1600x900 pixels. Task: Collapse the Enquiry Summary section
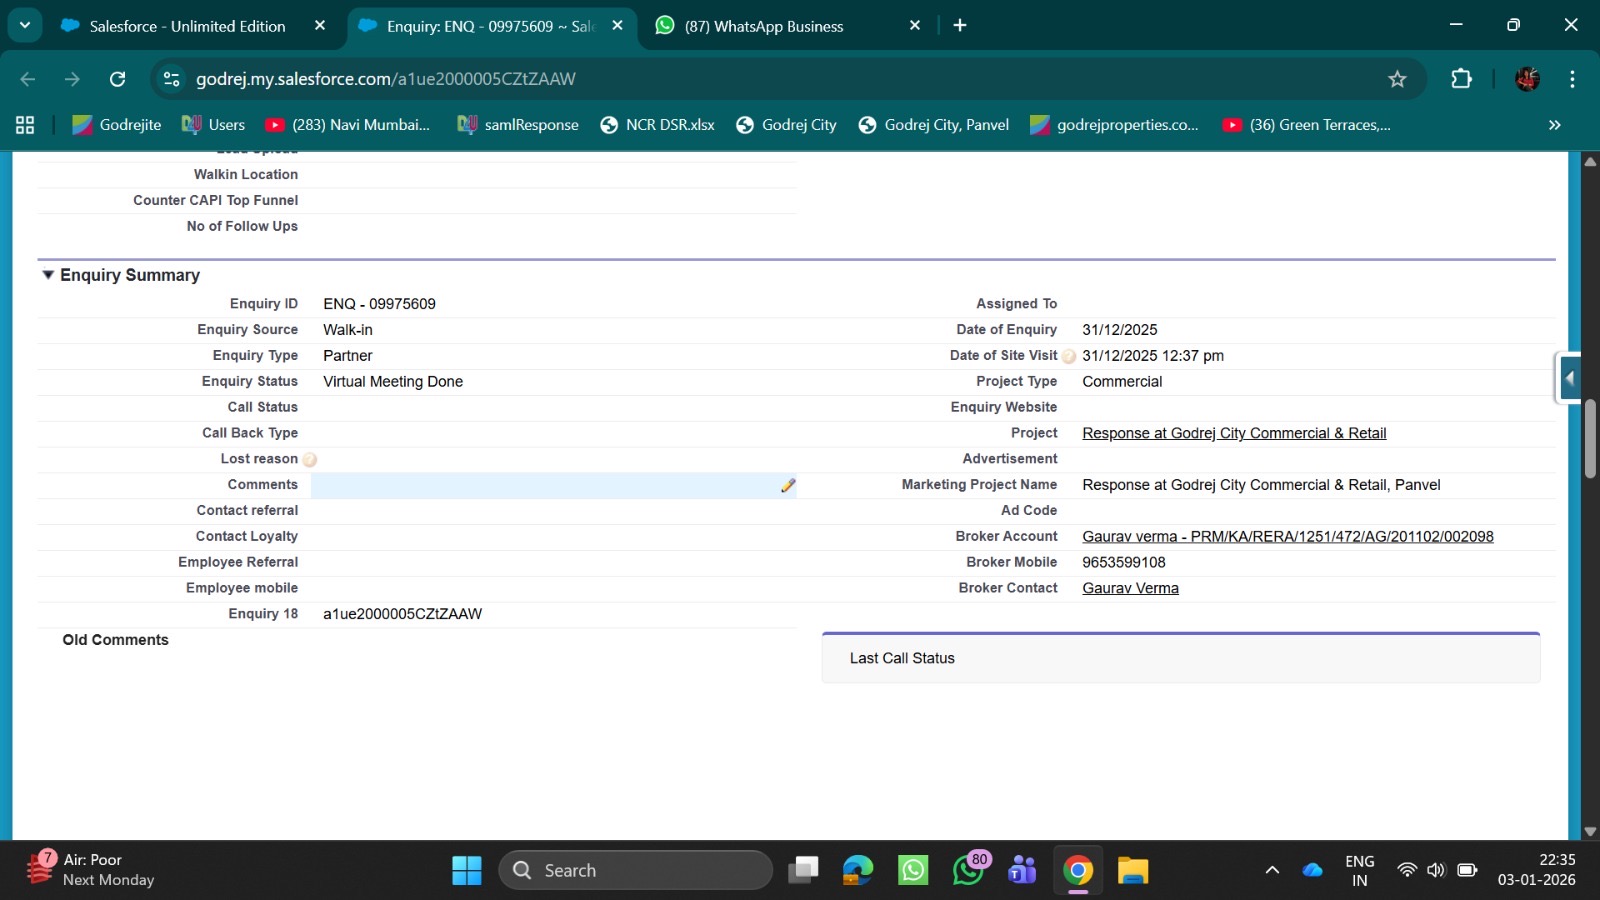pyautogui.click(x=47, y=275)
